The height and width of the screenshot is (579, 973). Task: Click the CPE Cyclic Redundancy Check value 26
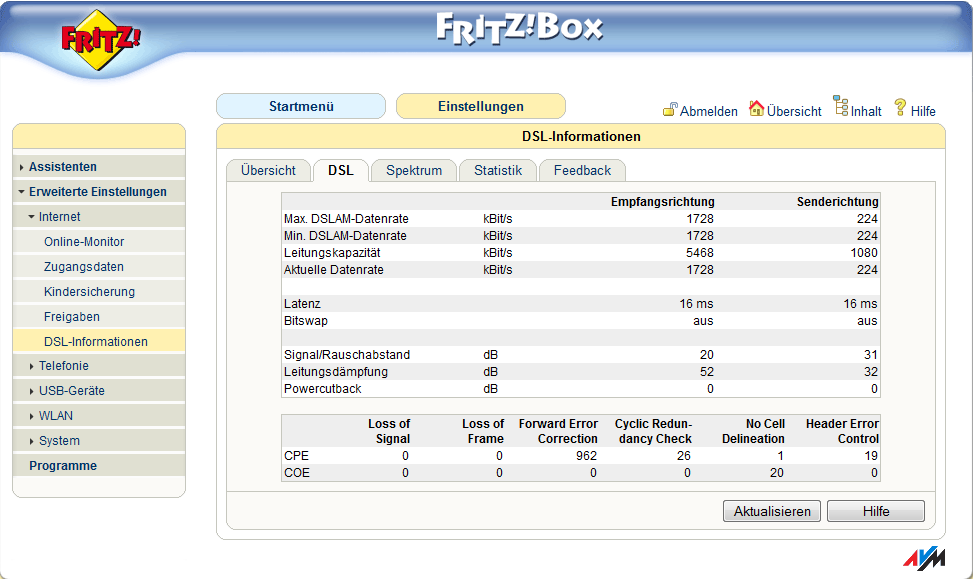click(x=684, y=456)
